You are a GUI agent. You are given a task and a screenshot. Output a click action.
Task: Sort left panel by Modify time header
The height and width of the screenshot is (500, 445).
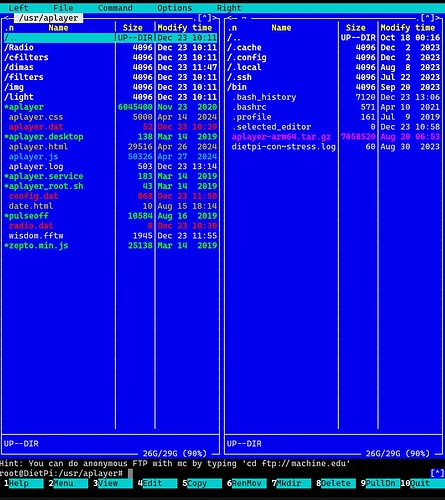pos(185,28)
